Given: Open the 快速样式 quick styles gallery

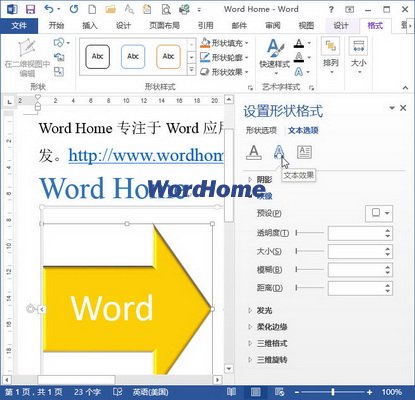Looking at the screenshot, I should click(275, 57).
